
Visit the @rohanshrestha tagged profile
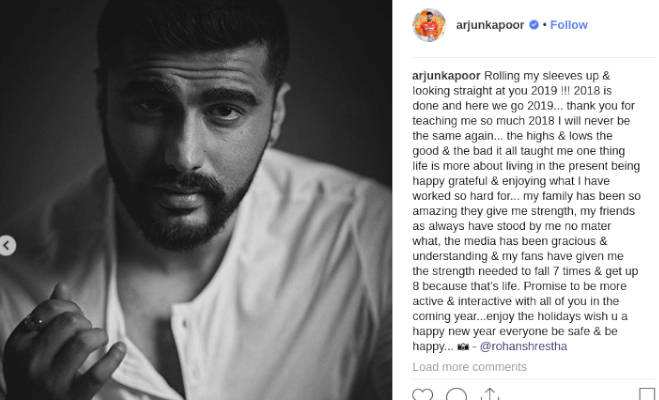coord(523,346)
